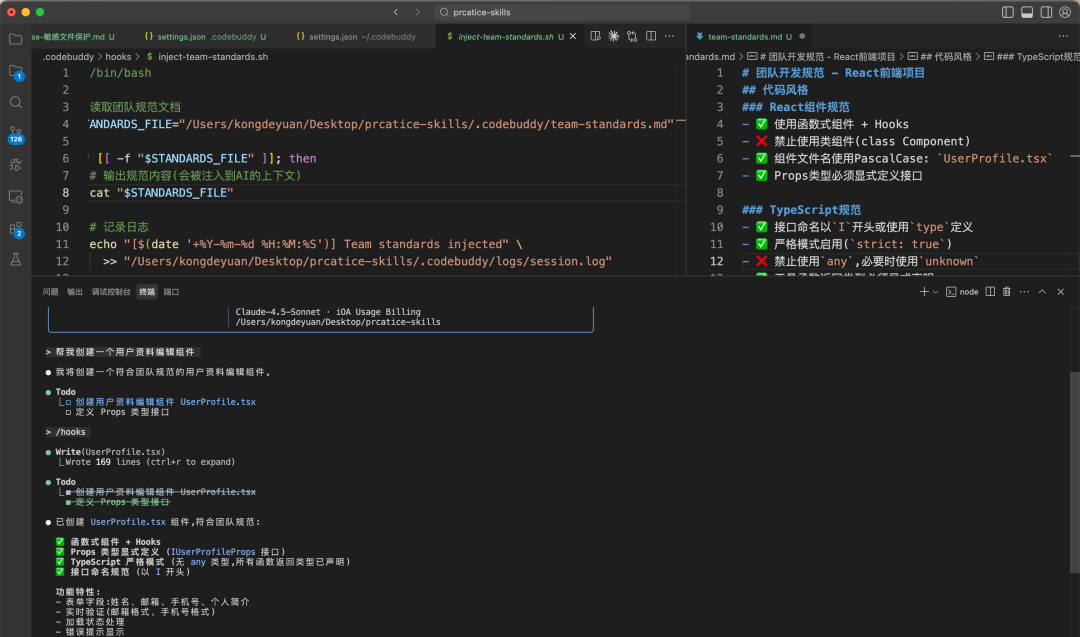The width and height of the screenshot is (1080, 637).
Task: Open the Remote Explorer view
Action: pyautogui.click(x=15, y=197)
